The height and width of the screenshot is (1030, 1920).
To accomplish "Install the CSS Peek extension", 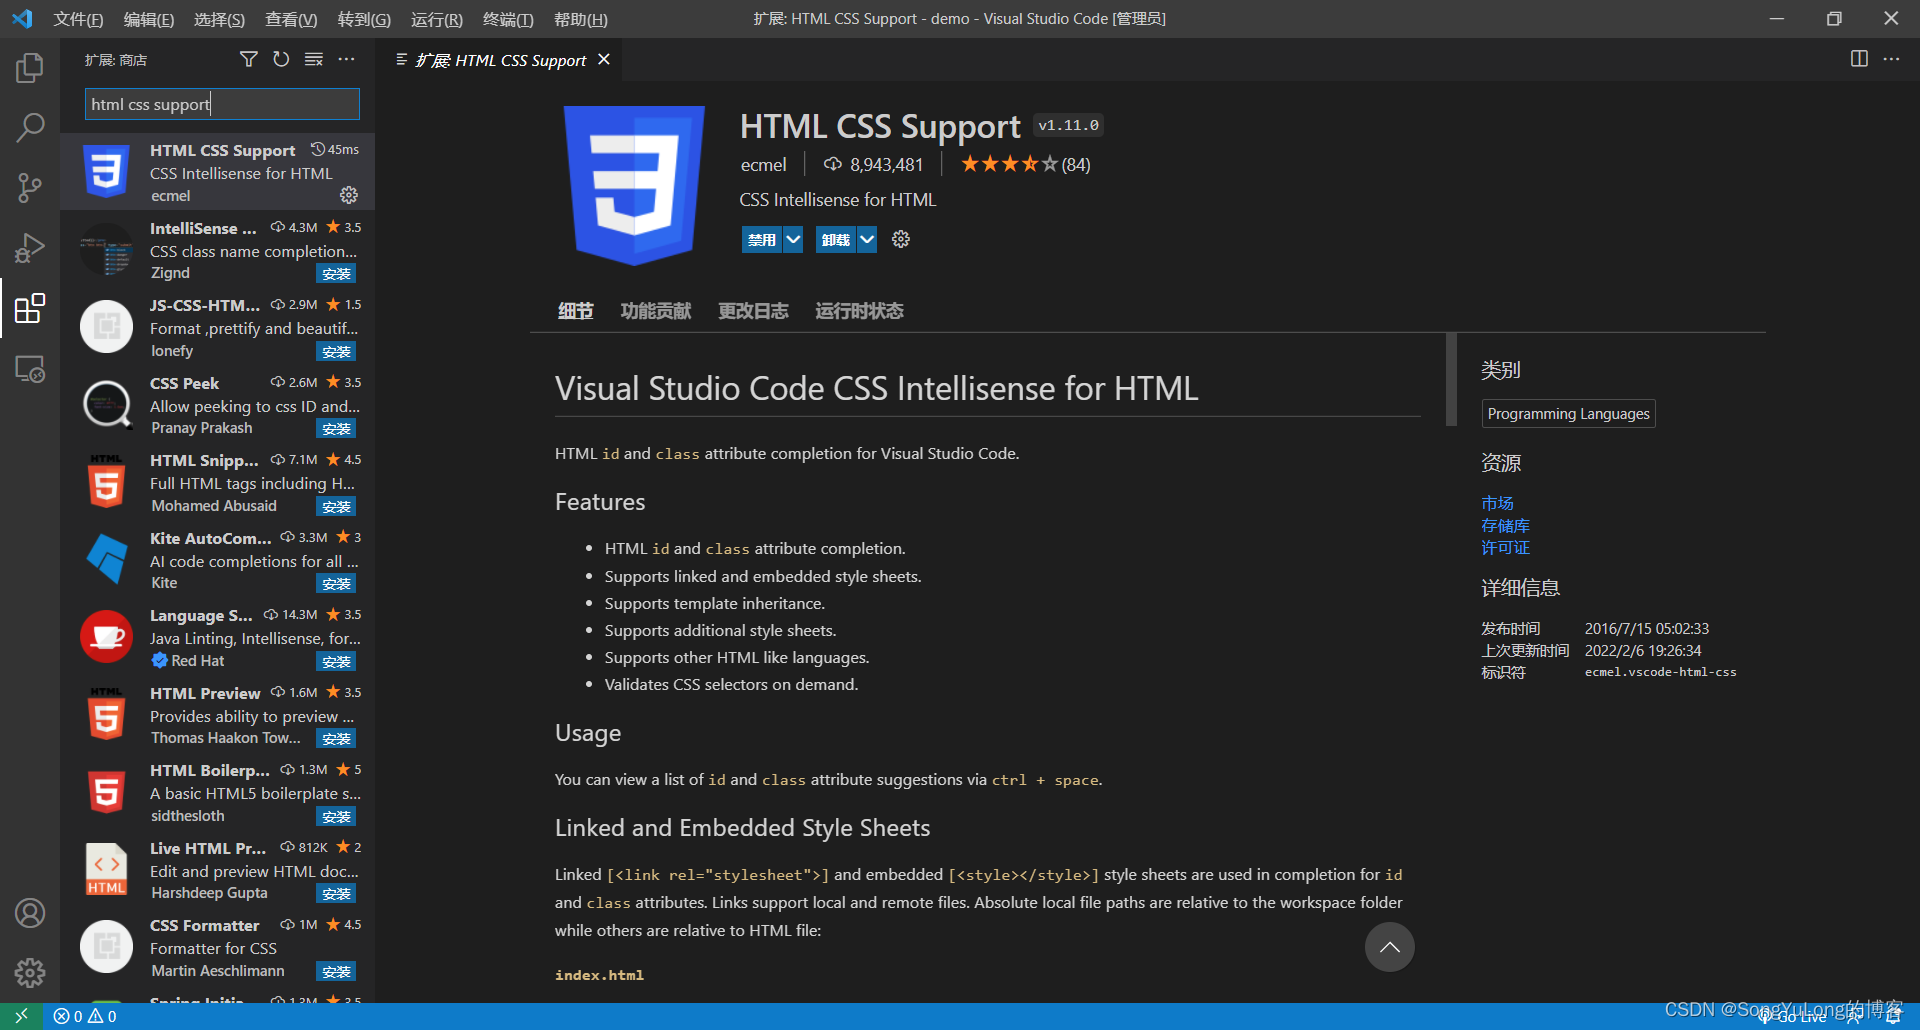I will tap(336, 429).
